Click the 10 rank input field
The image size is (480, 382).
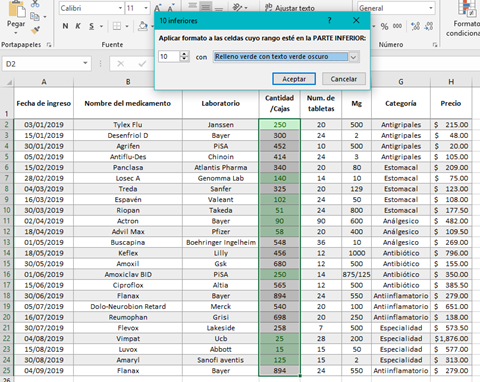tap(169, 57)
